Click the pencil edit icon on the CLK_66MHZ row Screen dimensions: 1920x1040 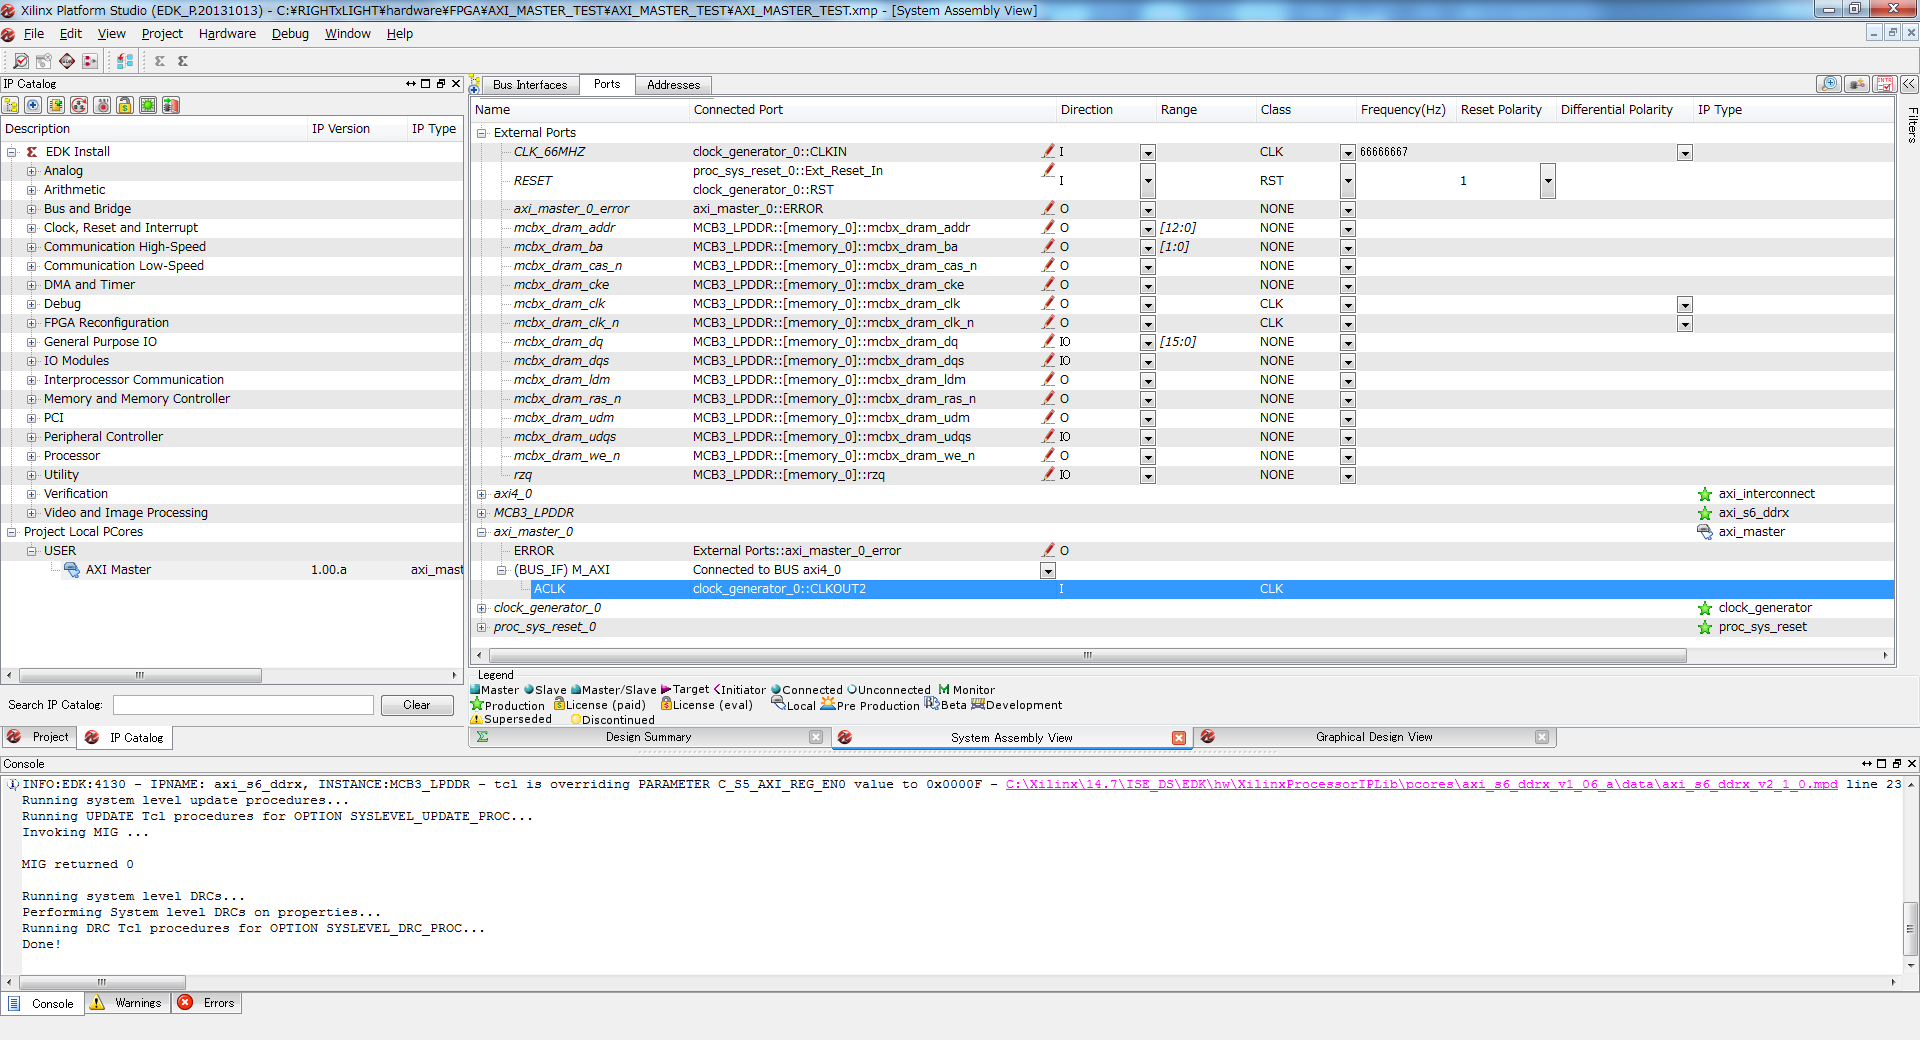[1048, 151]
